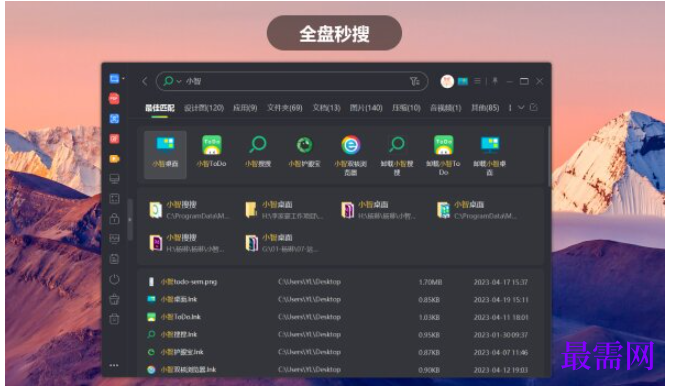This screenshot has height=387, width=673.
Task: Open 小智搜搜 folder on H: drive
Action: (186, 243)
